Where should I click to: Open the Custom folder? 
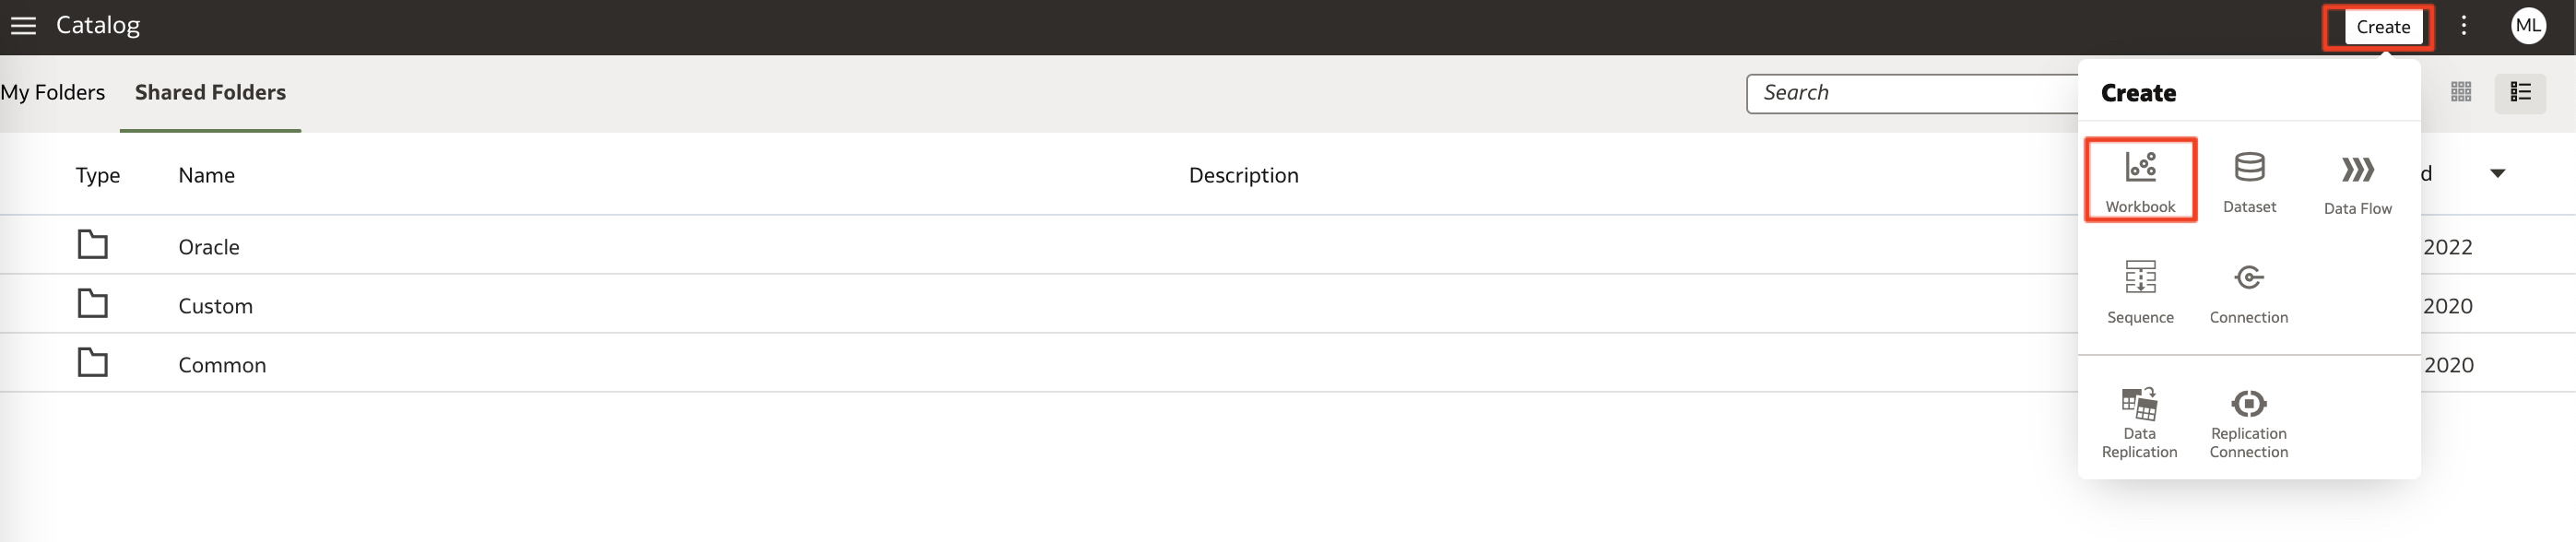click(x=215, y=305)
